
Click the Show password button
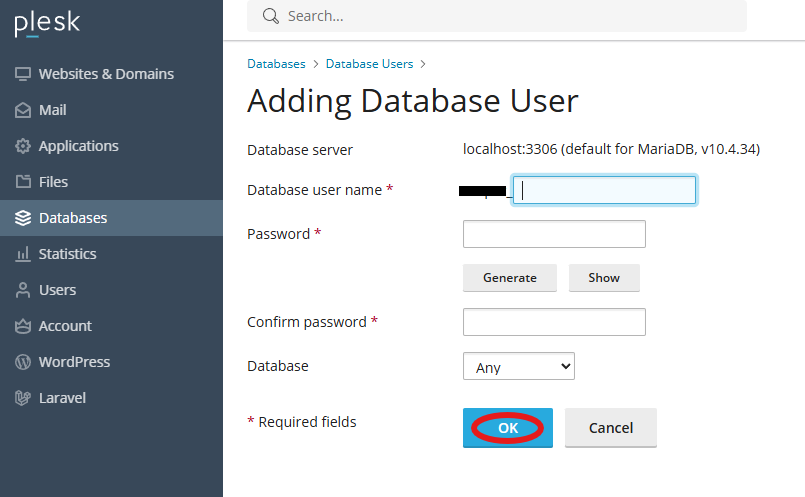coord(604,278)
